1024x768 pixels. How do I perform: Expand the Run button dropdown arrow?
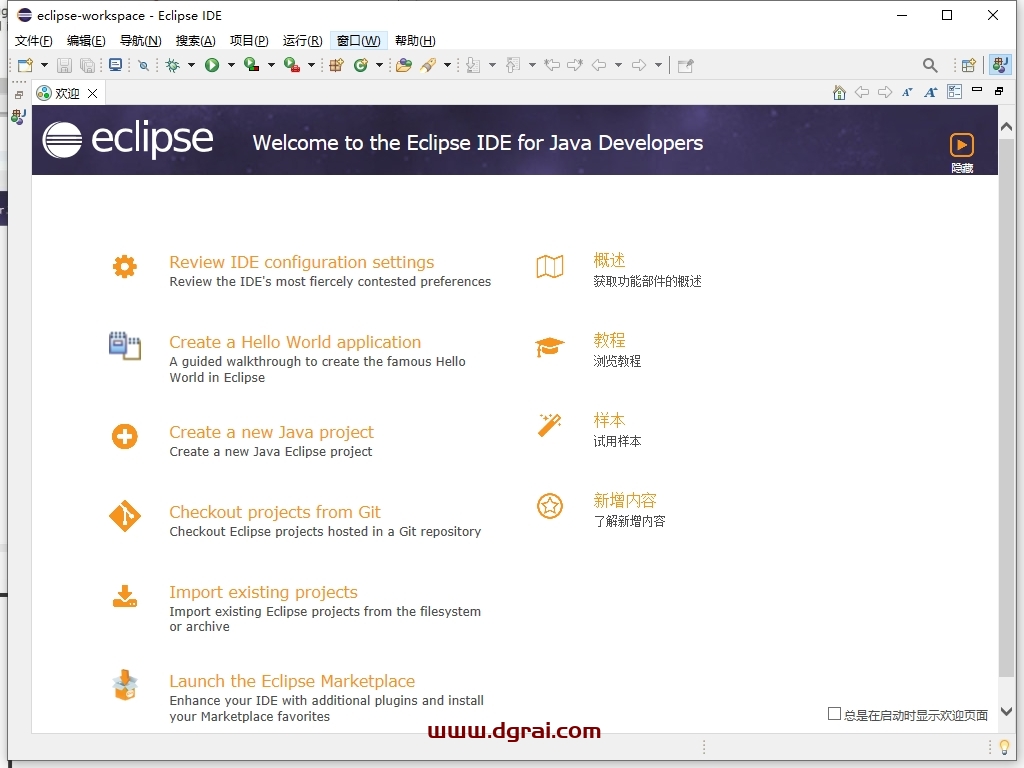[x=231, y=65]
